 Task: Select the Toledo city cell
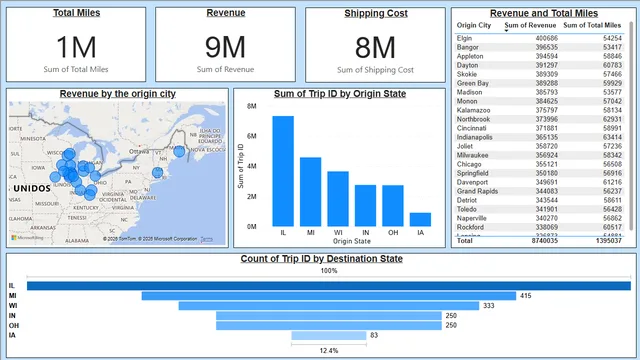click(x=467, y=209)
